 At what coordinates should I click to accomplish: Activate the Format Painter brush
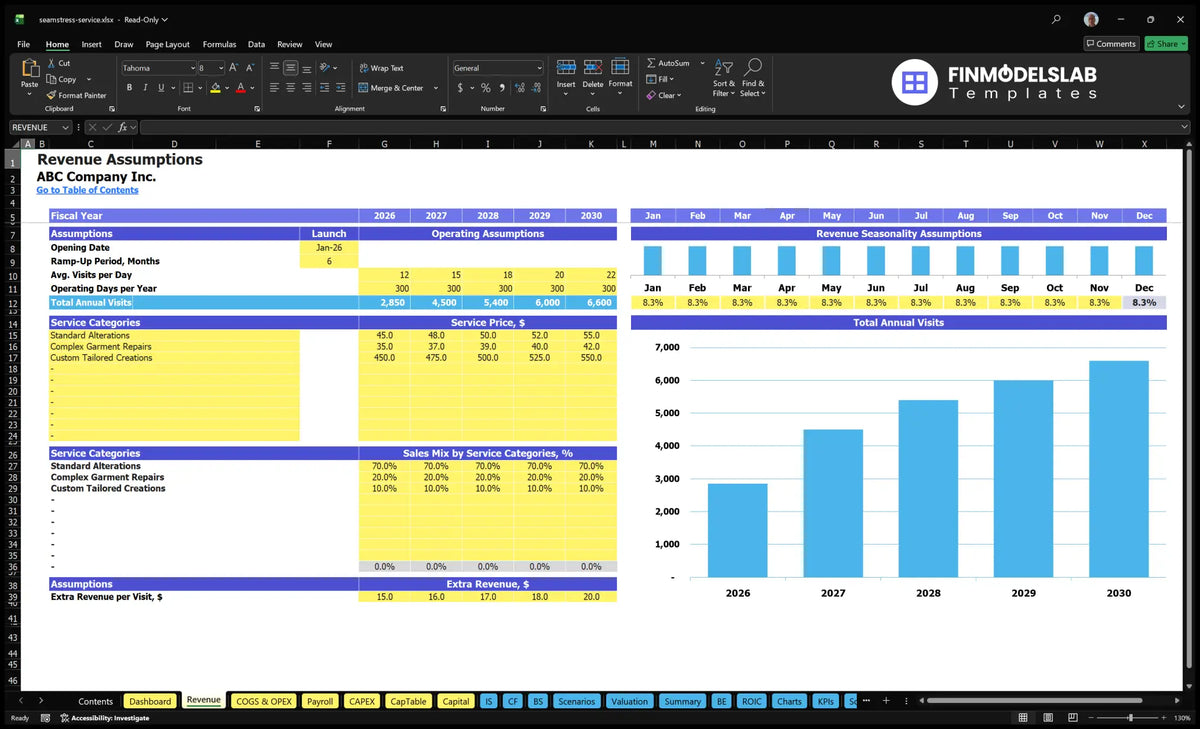coord(51,95)
